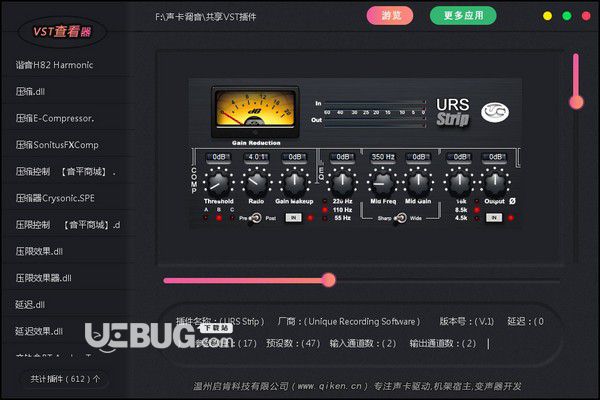Click the phase invert Ø symbol
The height and width of the screenshot is (400, 600).
click(x=512, y=201)
